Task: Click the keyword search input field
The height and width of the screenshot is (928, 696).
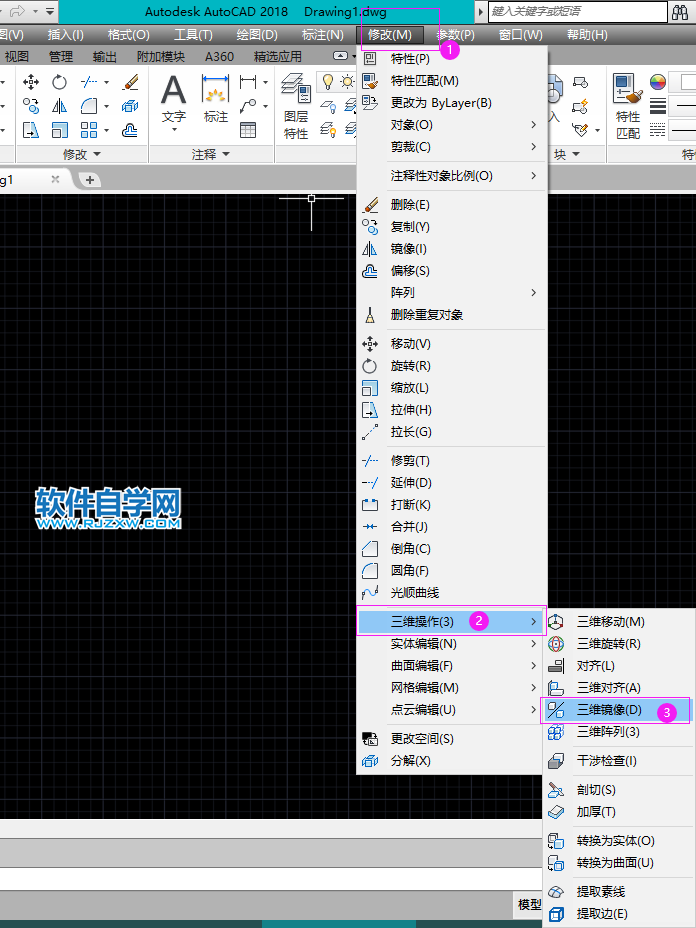Action: pos(578,11)
